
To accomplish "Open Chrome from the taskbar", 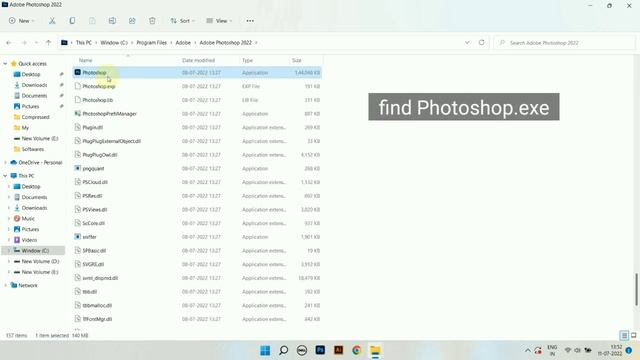I will coord(357,350).
